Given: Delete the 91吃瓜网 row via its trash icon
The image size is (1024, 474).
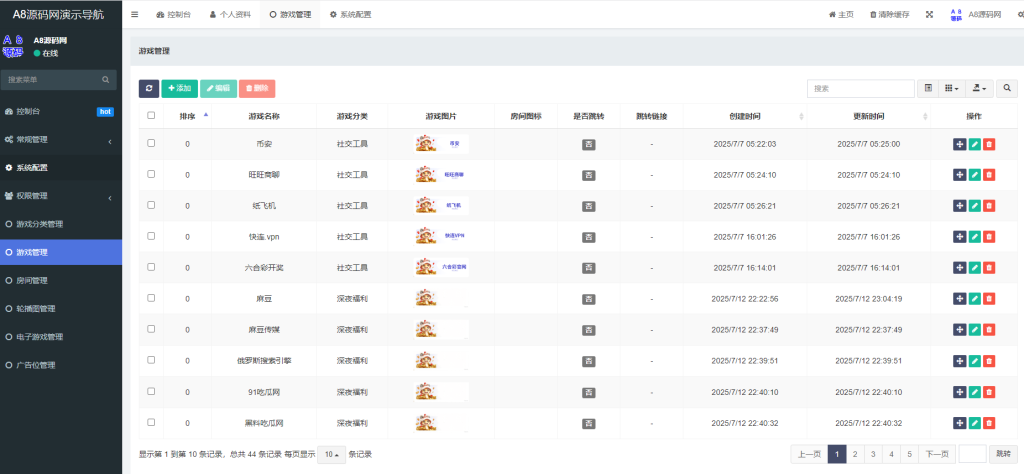Looking at the screenshot, I should pos(989,392).
